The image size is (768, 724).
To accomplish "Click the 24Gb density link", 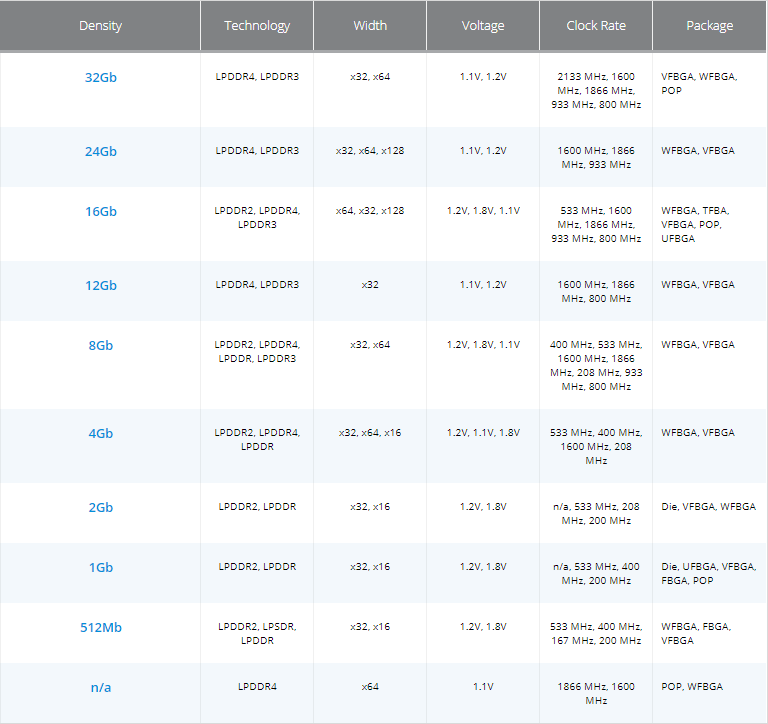I will (x=100, y=151).
